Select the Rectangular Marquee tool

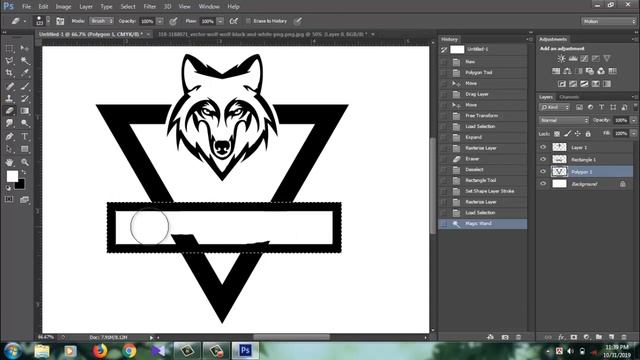tap(9, 49)
